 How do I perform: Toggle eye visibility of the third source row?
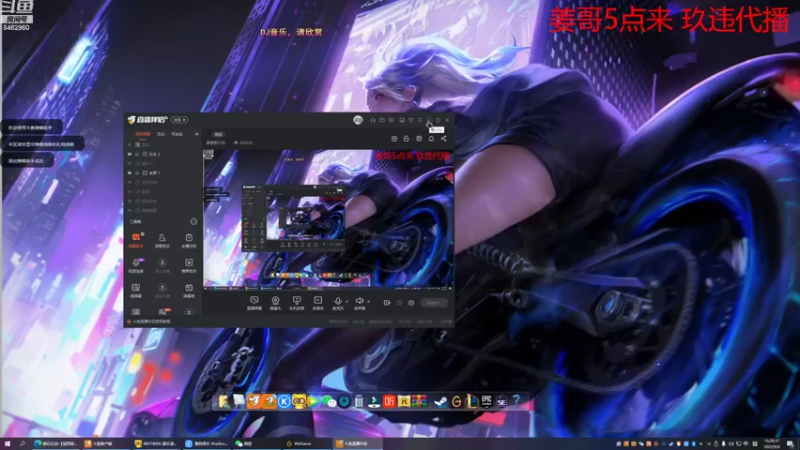tap(130, 163)
